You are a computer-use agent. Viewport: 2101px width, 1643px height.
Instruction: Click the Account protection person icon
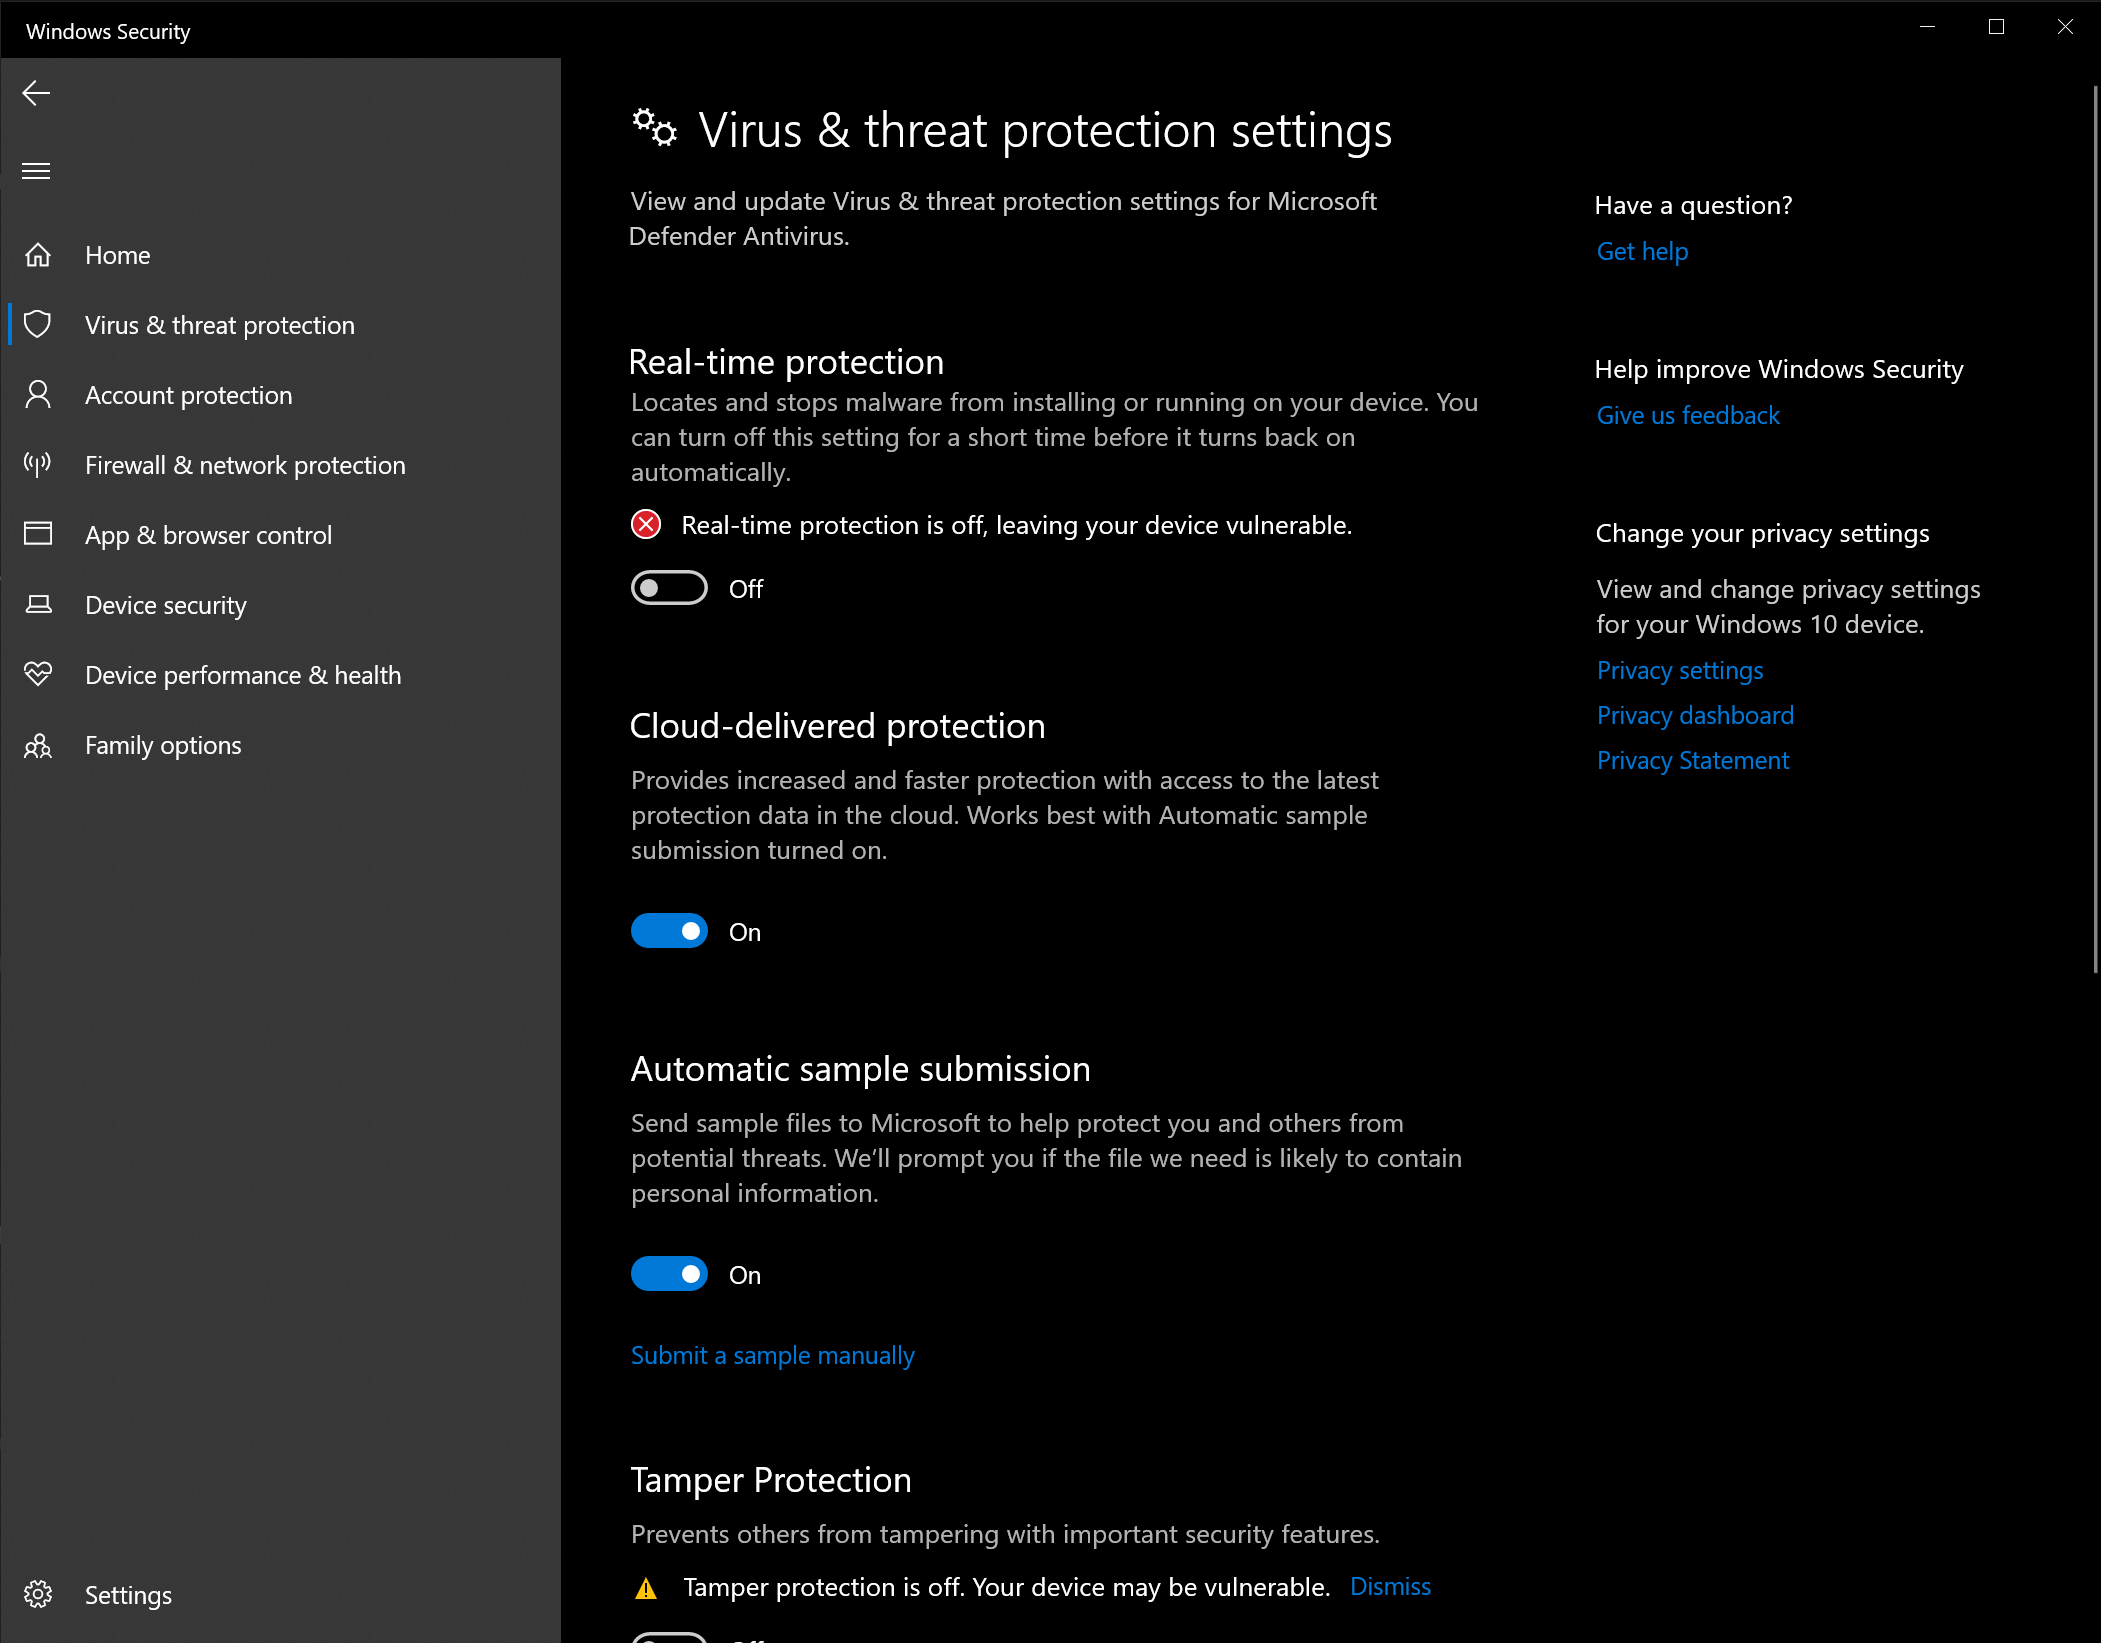tap(38, 395)
